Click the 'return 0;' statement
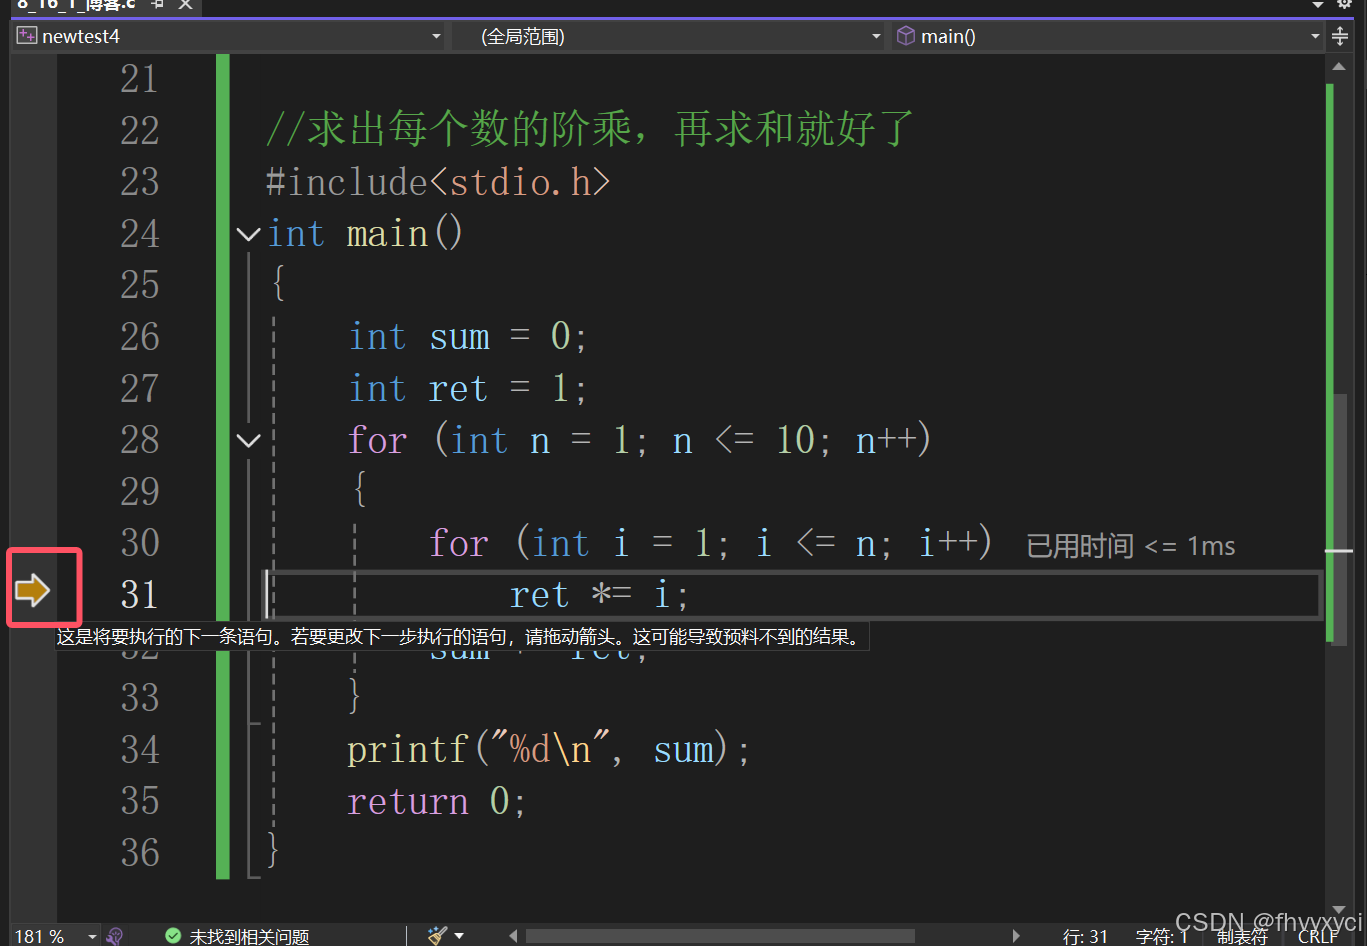 click(436, 801)
